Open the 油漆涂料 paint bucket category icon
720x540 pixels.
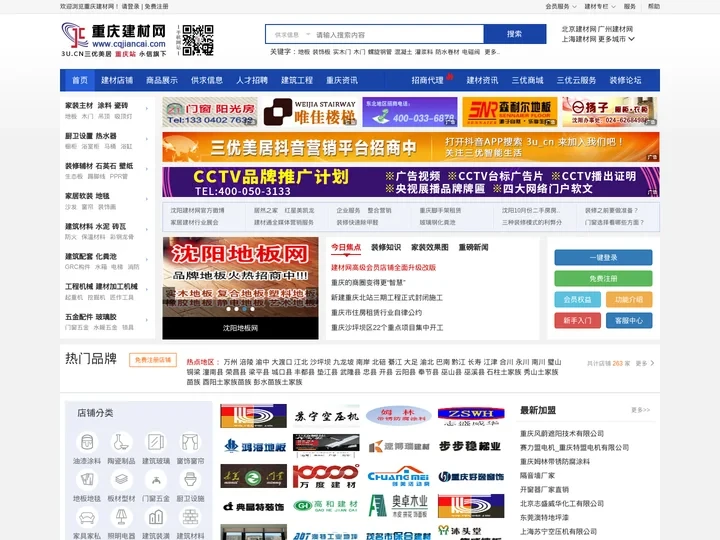tap(87, 443)
